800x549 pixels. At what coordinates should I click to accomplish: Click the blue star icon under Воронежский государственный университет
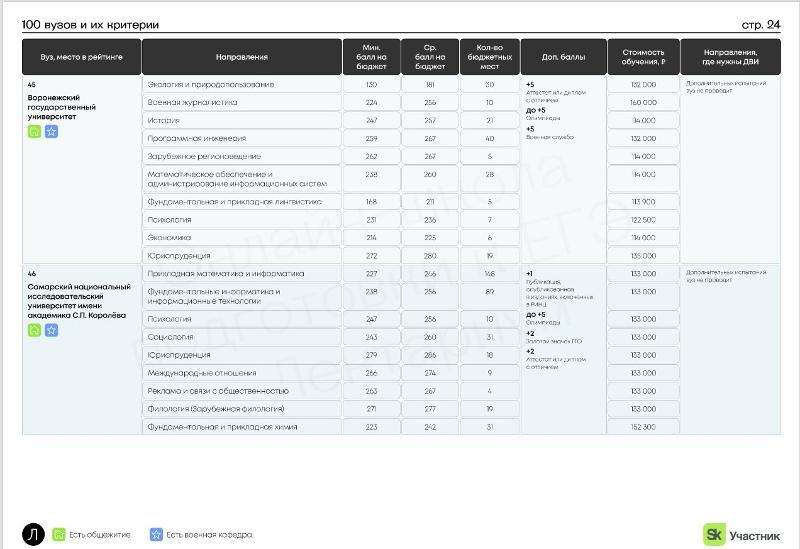click(x=51, y=131)
